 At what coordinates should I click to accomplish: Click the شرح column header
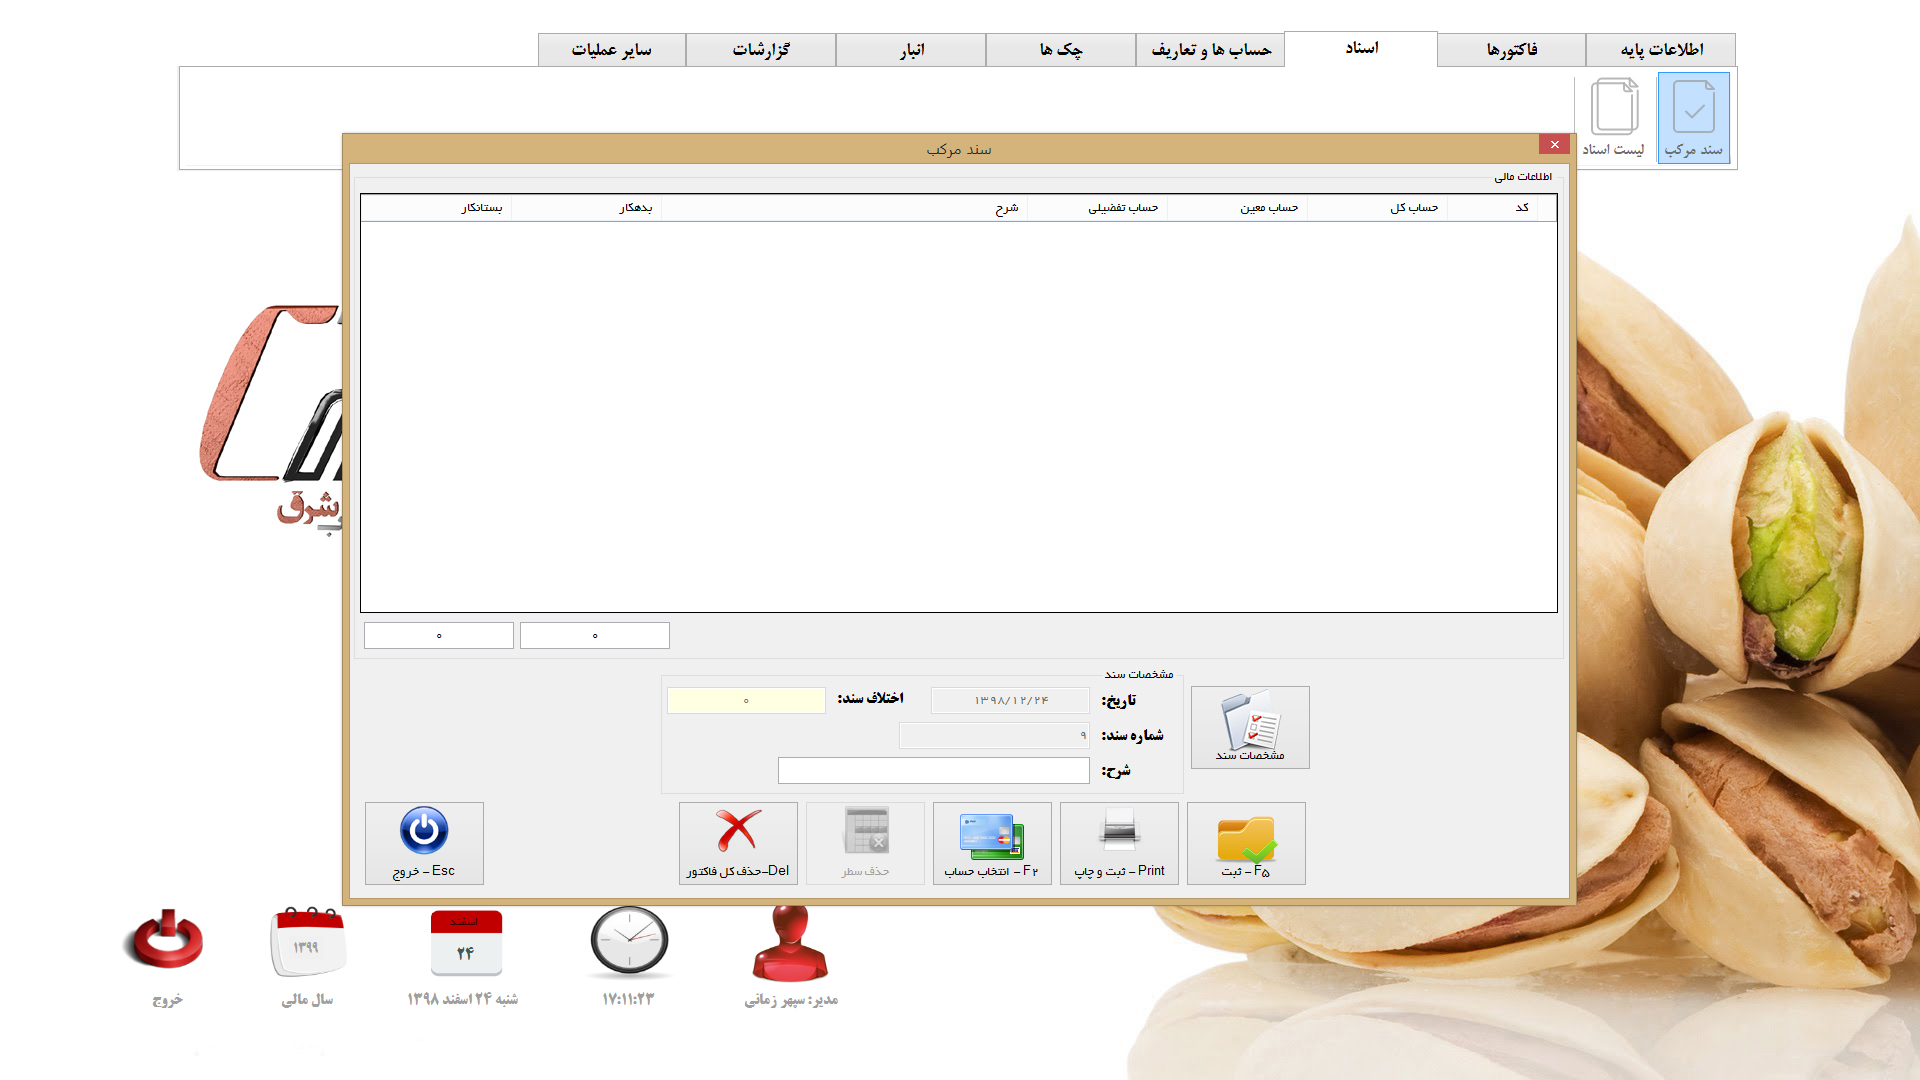pos(844,208)
